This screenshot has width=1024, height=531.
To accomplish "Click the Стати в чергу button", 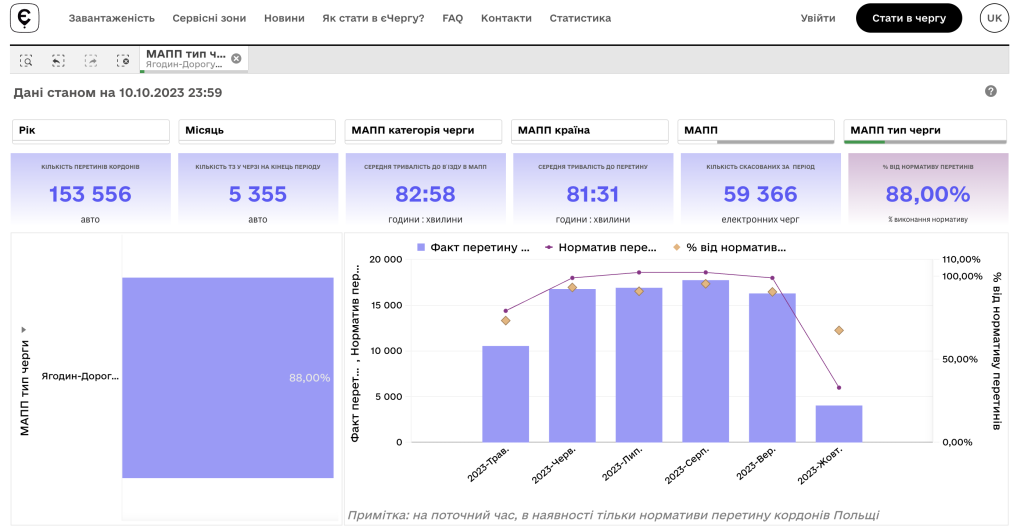I will pos(908,18).
